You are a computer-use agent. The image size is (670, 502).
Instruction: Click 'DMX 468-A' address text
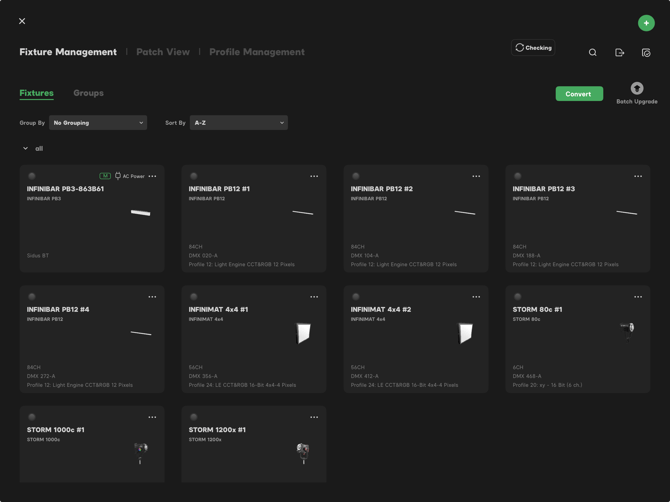527,376
